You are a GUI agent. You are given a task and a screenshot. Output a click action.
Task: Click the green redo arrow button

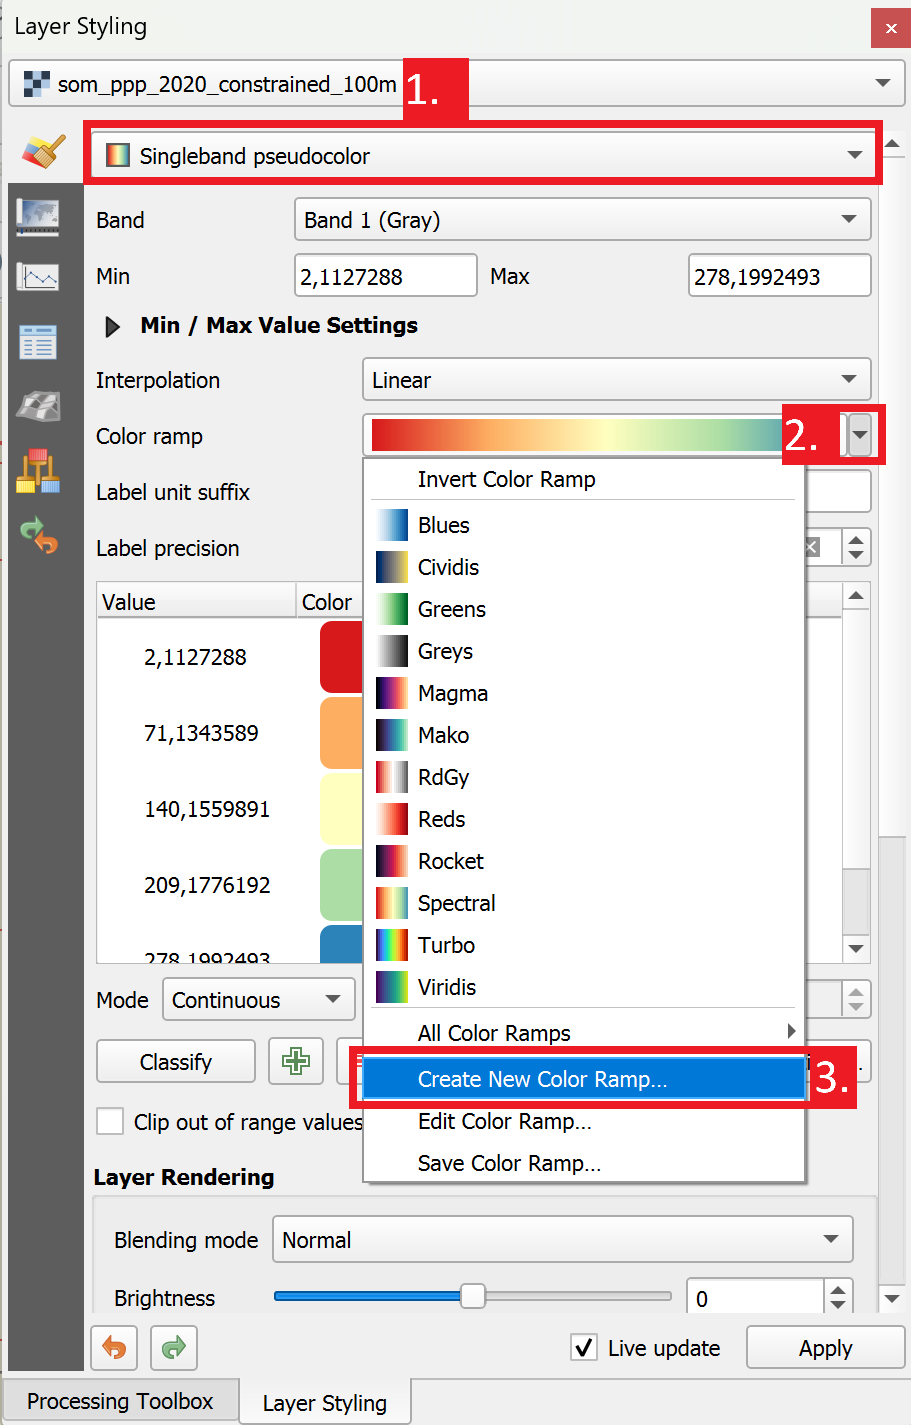[x=174, y=1348]
